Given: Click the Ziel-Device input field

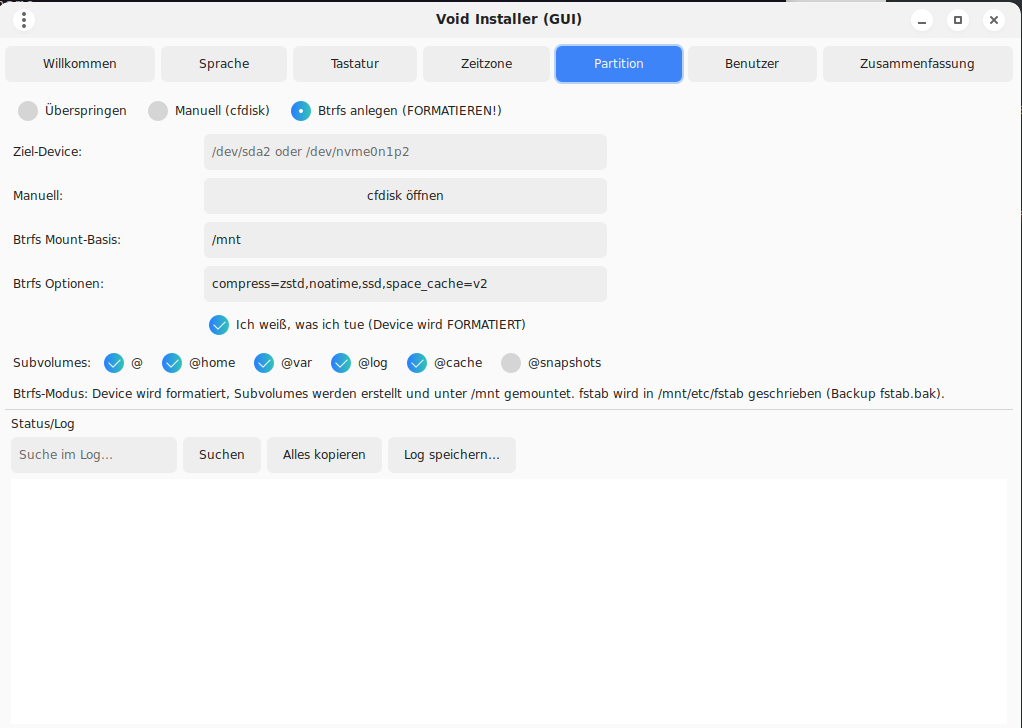Looking at the screenshot, I should point(405,152).
